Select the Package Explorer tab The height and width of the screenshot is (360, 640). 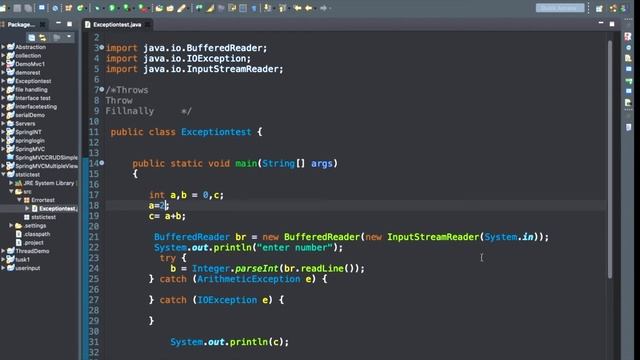(21, 24)
